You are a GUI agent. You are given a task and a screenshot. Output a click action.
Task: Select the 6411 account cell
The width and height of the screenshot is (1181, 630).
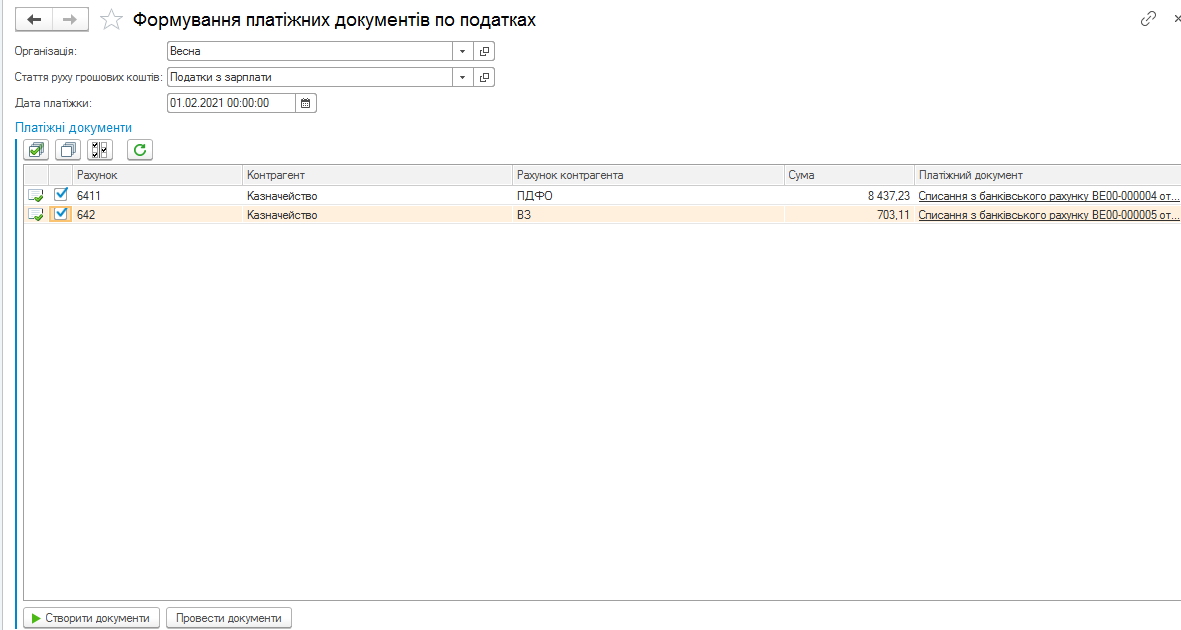[157, 196]
